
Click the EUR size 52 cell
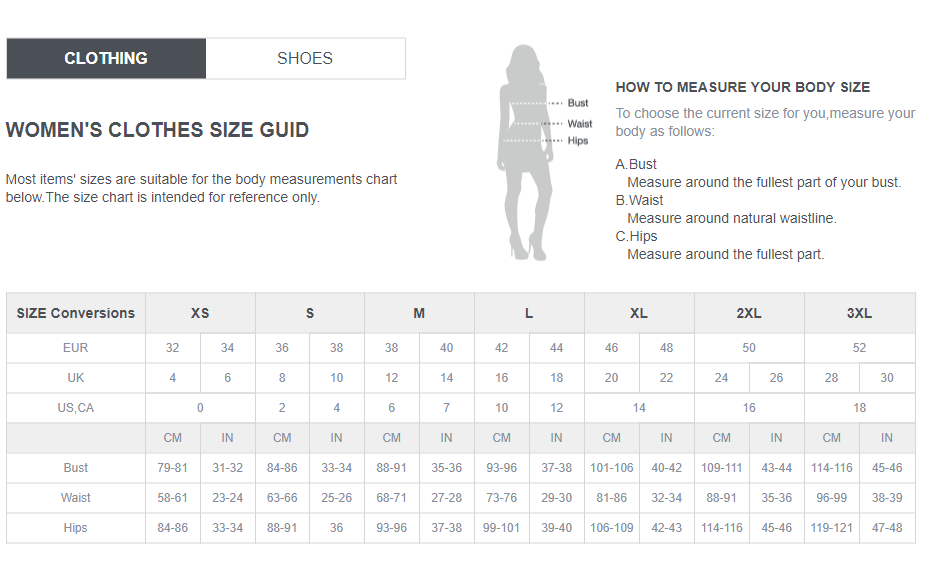point(860,348)
